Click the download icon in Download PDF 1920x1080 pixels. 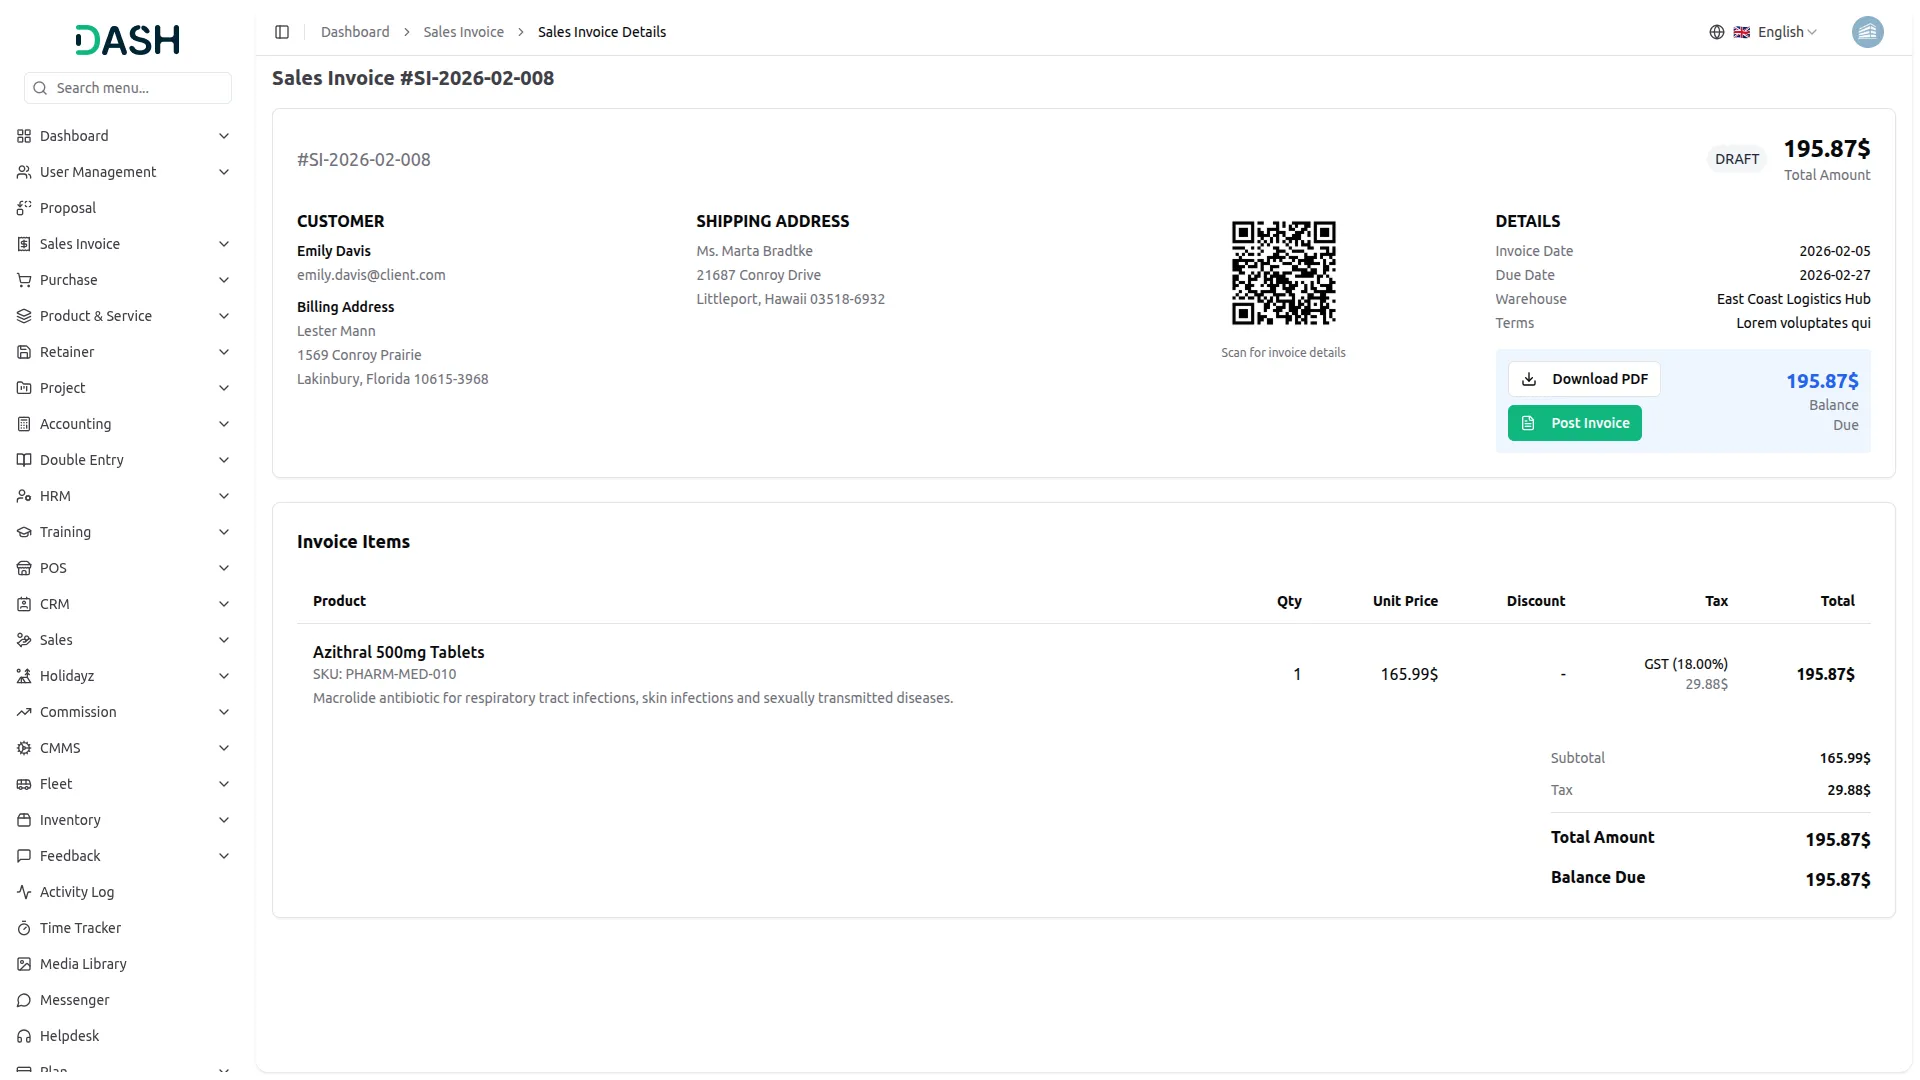pyautogui.click(x=1528, y=379)
